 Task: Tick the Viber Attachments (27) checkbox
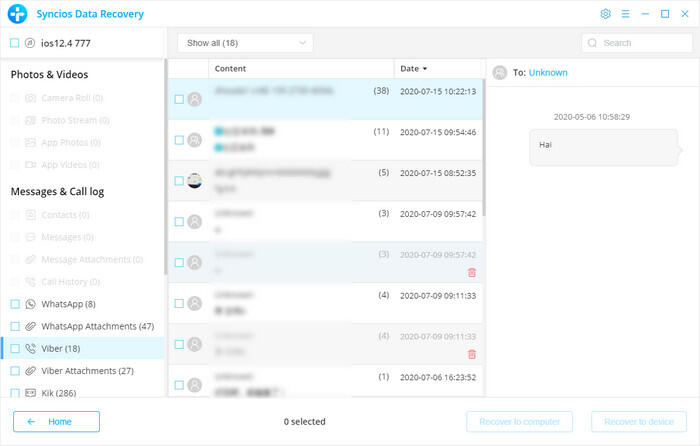pos(15,371)
